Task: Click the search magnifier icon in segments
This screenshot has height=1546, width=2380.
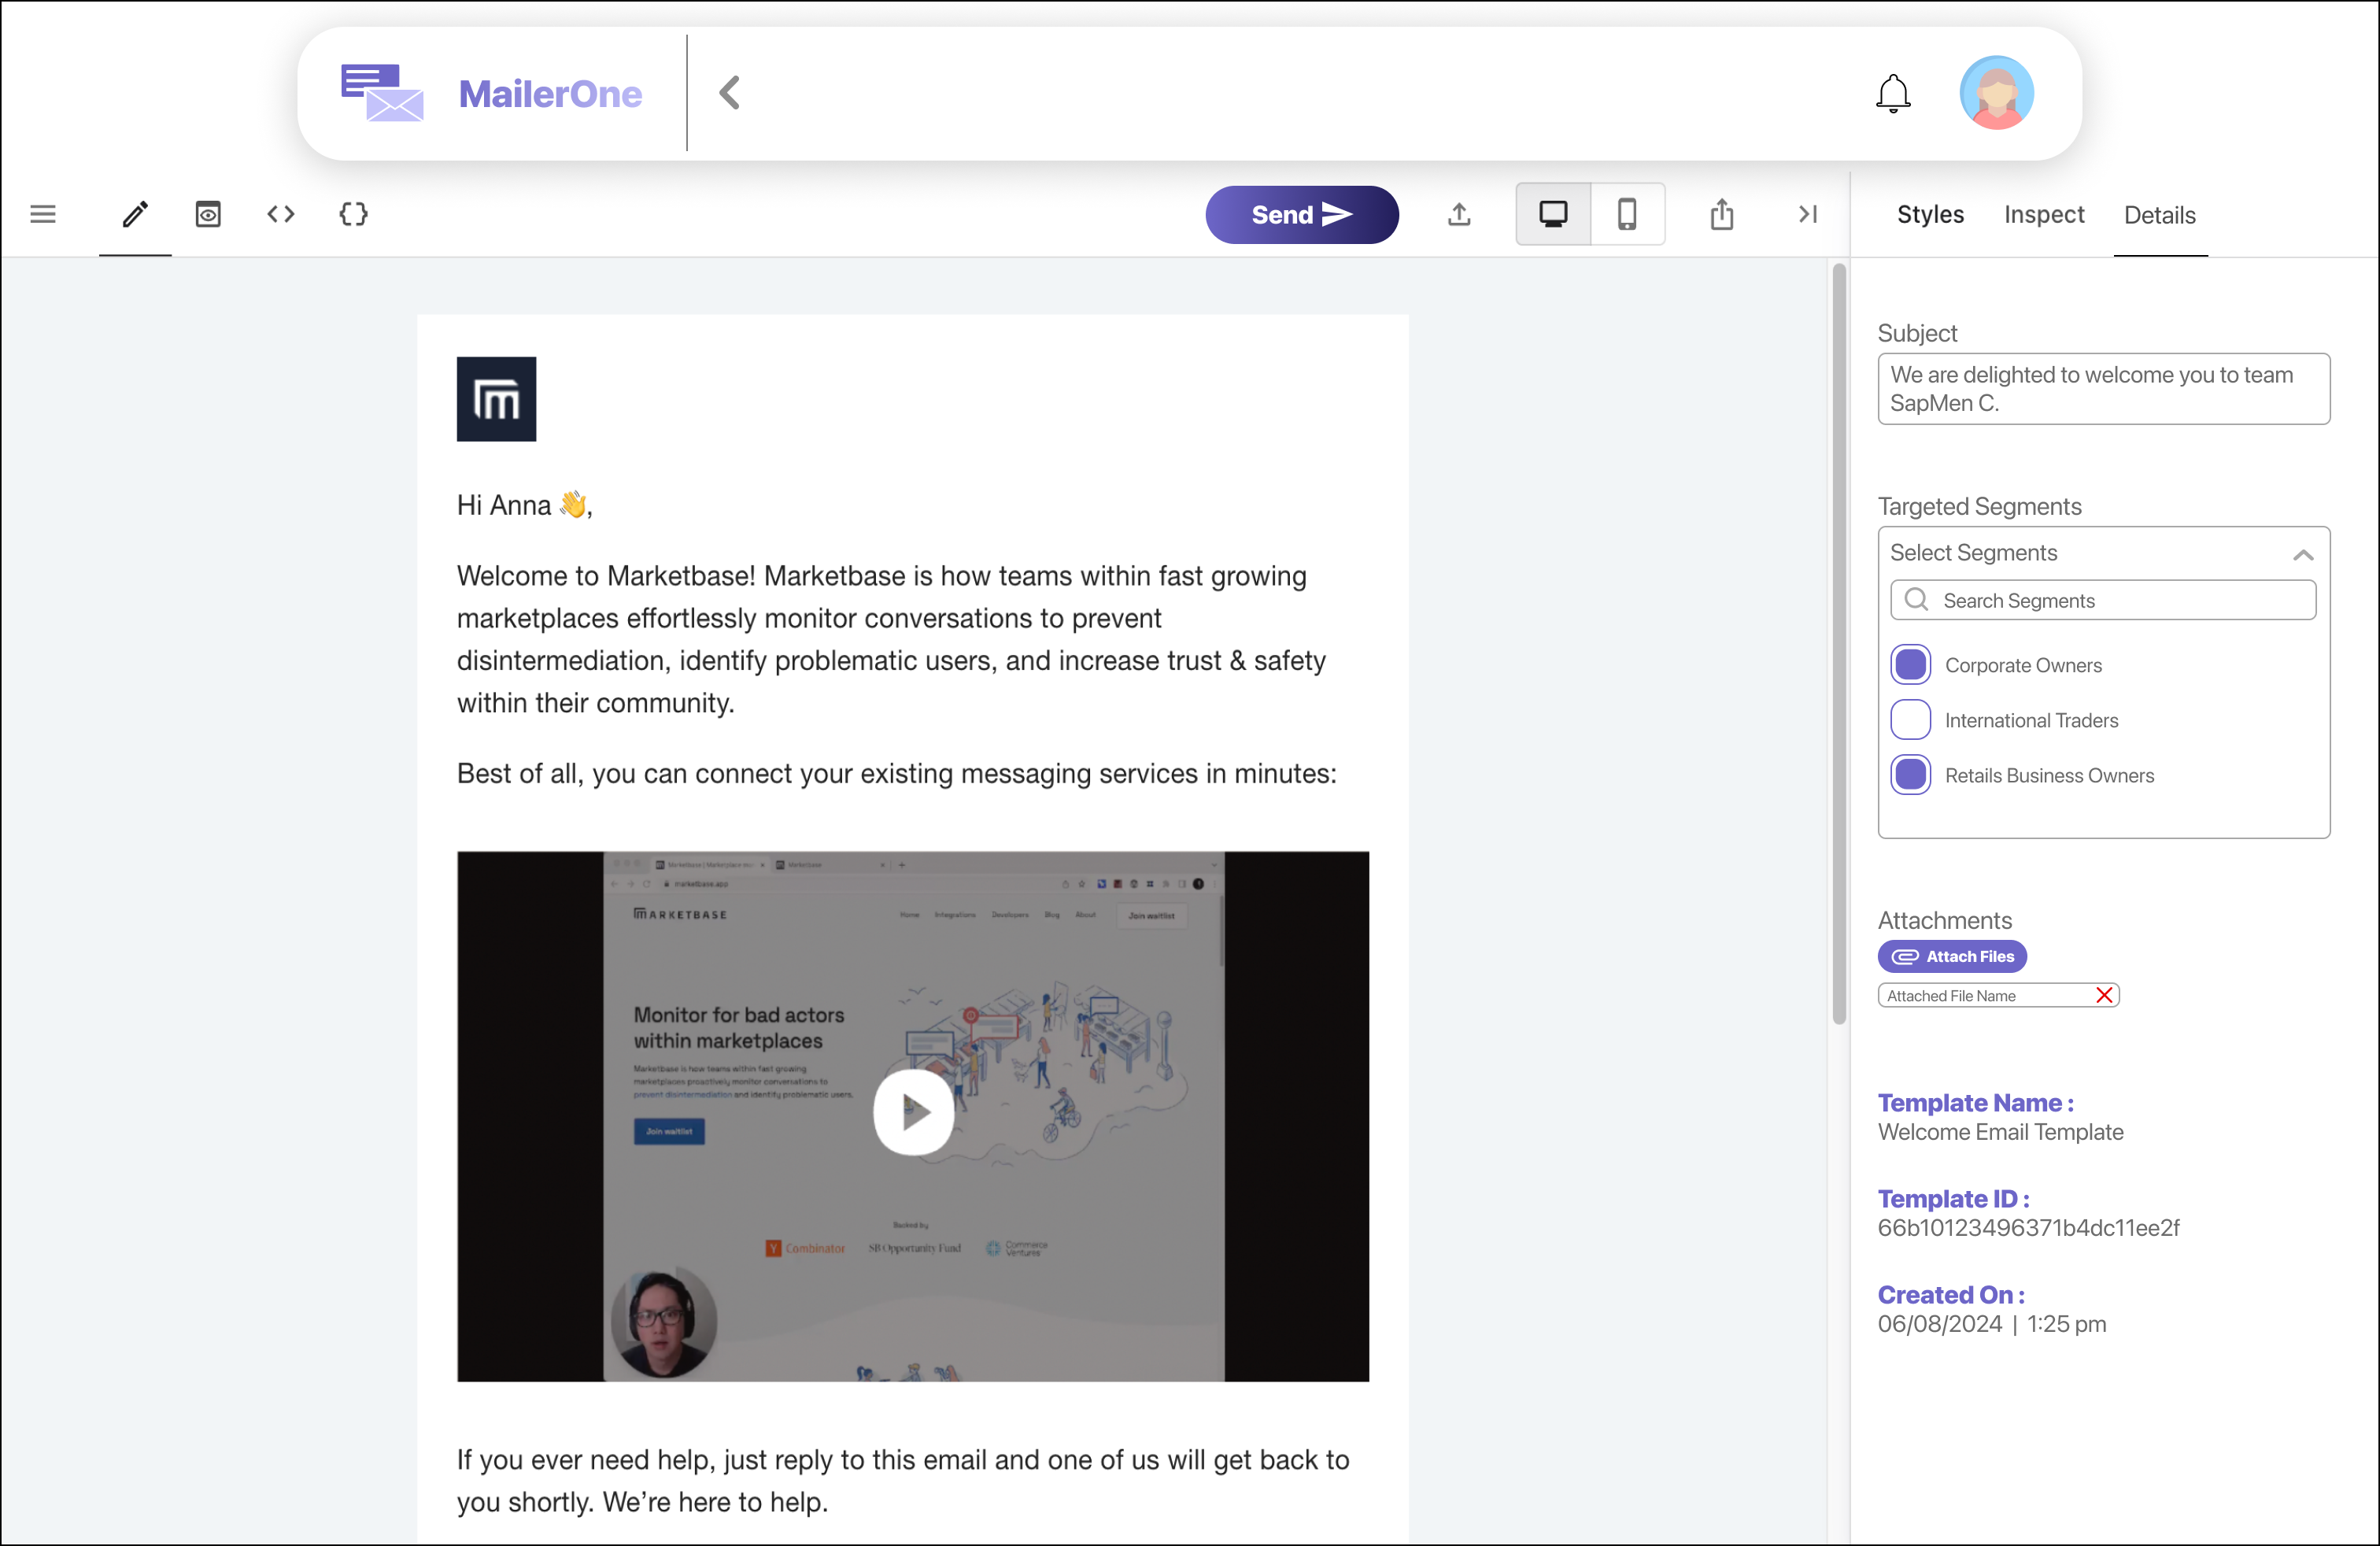Action: click(1916, 600)
